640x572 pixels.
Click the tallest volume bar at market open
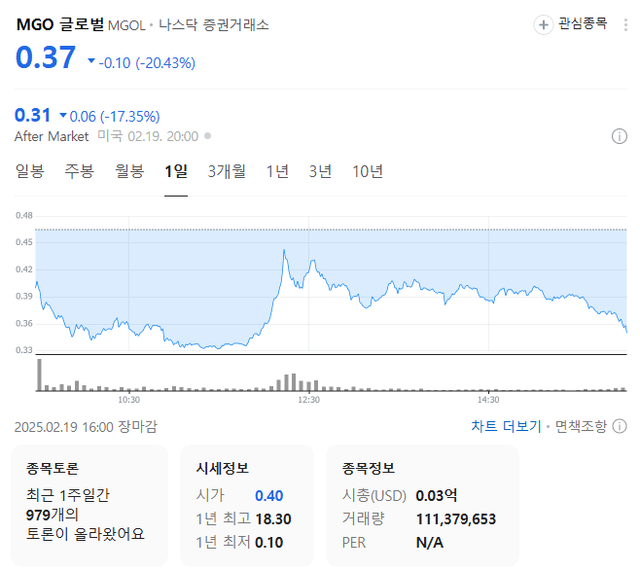40,375
